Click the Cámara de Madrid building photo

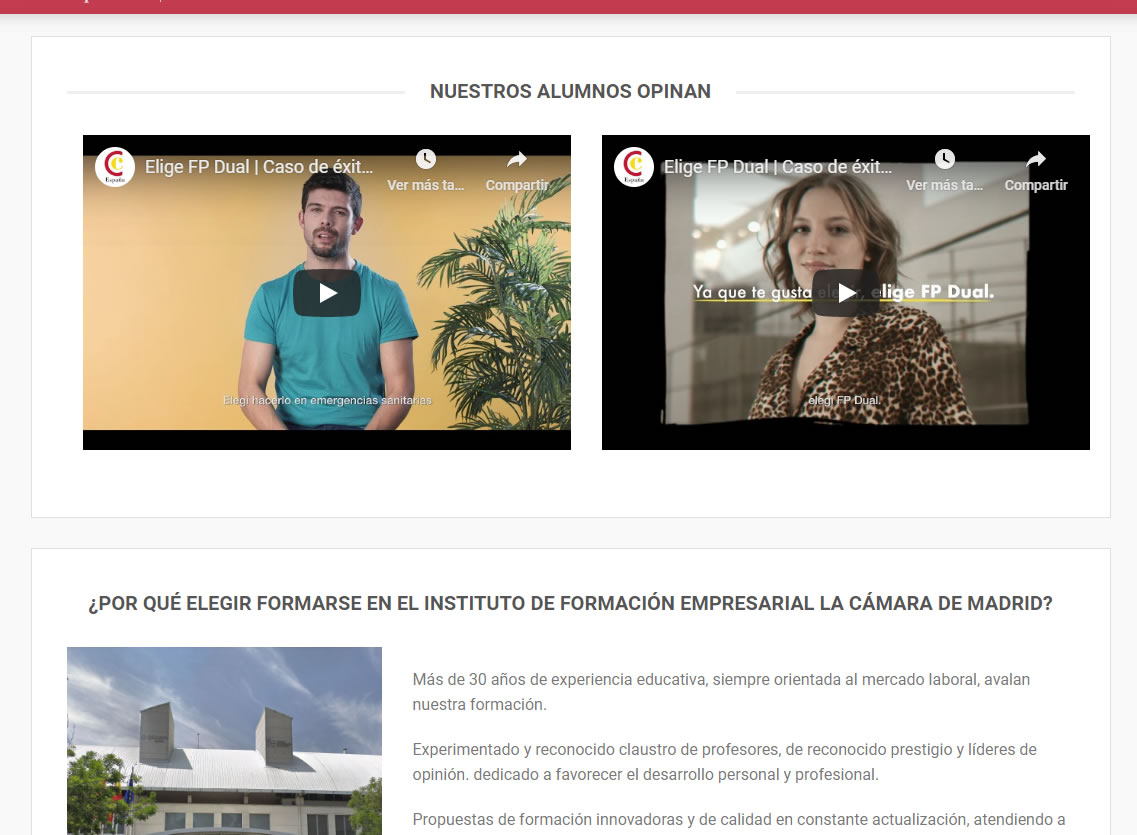(224, 741)
